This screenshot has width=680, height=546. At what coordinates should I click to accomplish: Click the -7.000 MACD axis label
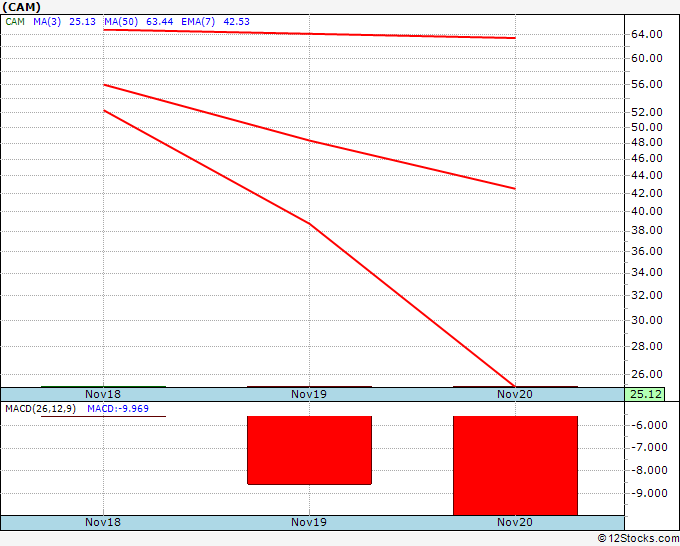coord(649,448)
